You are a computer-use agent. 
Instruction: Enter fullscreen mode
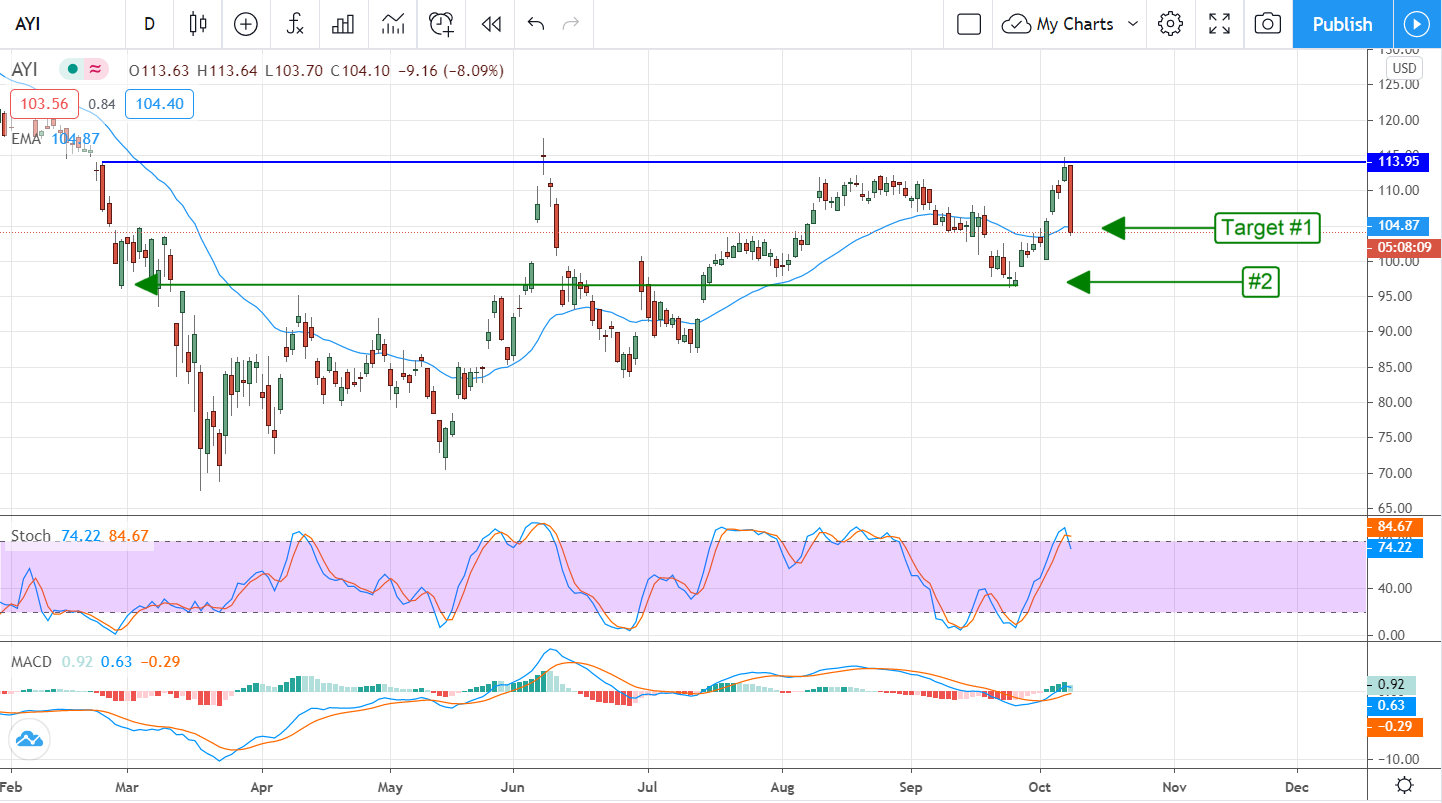[x=1219, y=24]
